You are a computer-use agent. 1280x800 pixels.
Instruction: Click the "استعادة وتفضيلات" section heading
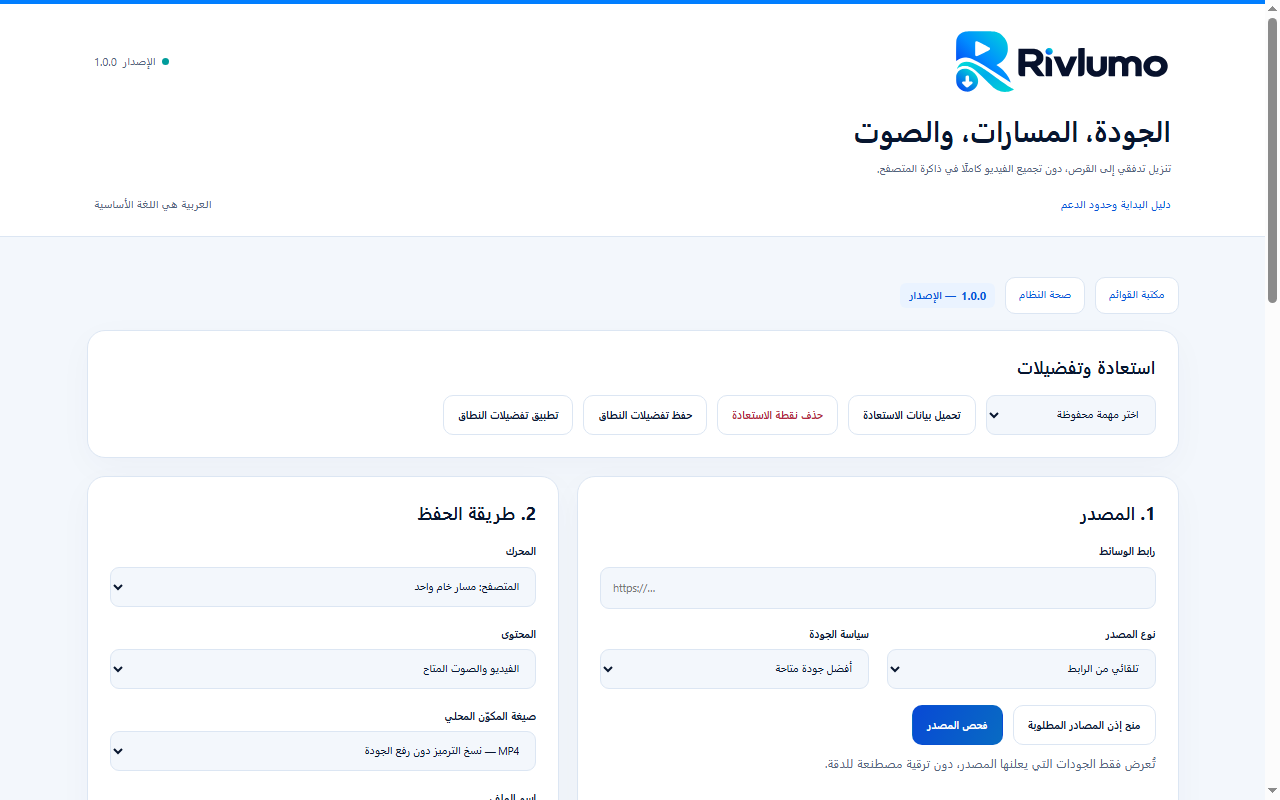(x=1086, y=368)
